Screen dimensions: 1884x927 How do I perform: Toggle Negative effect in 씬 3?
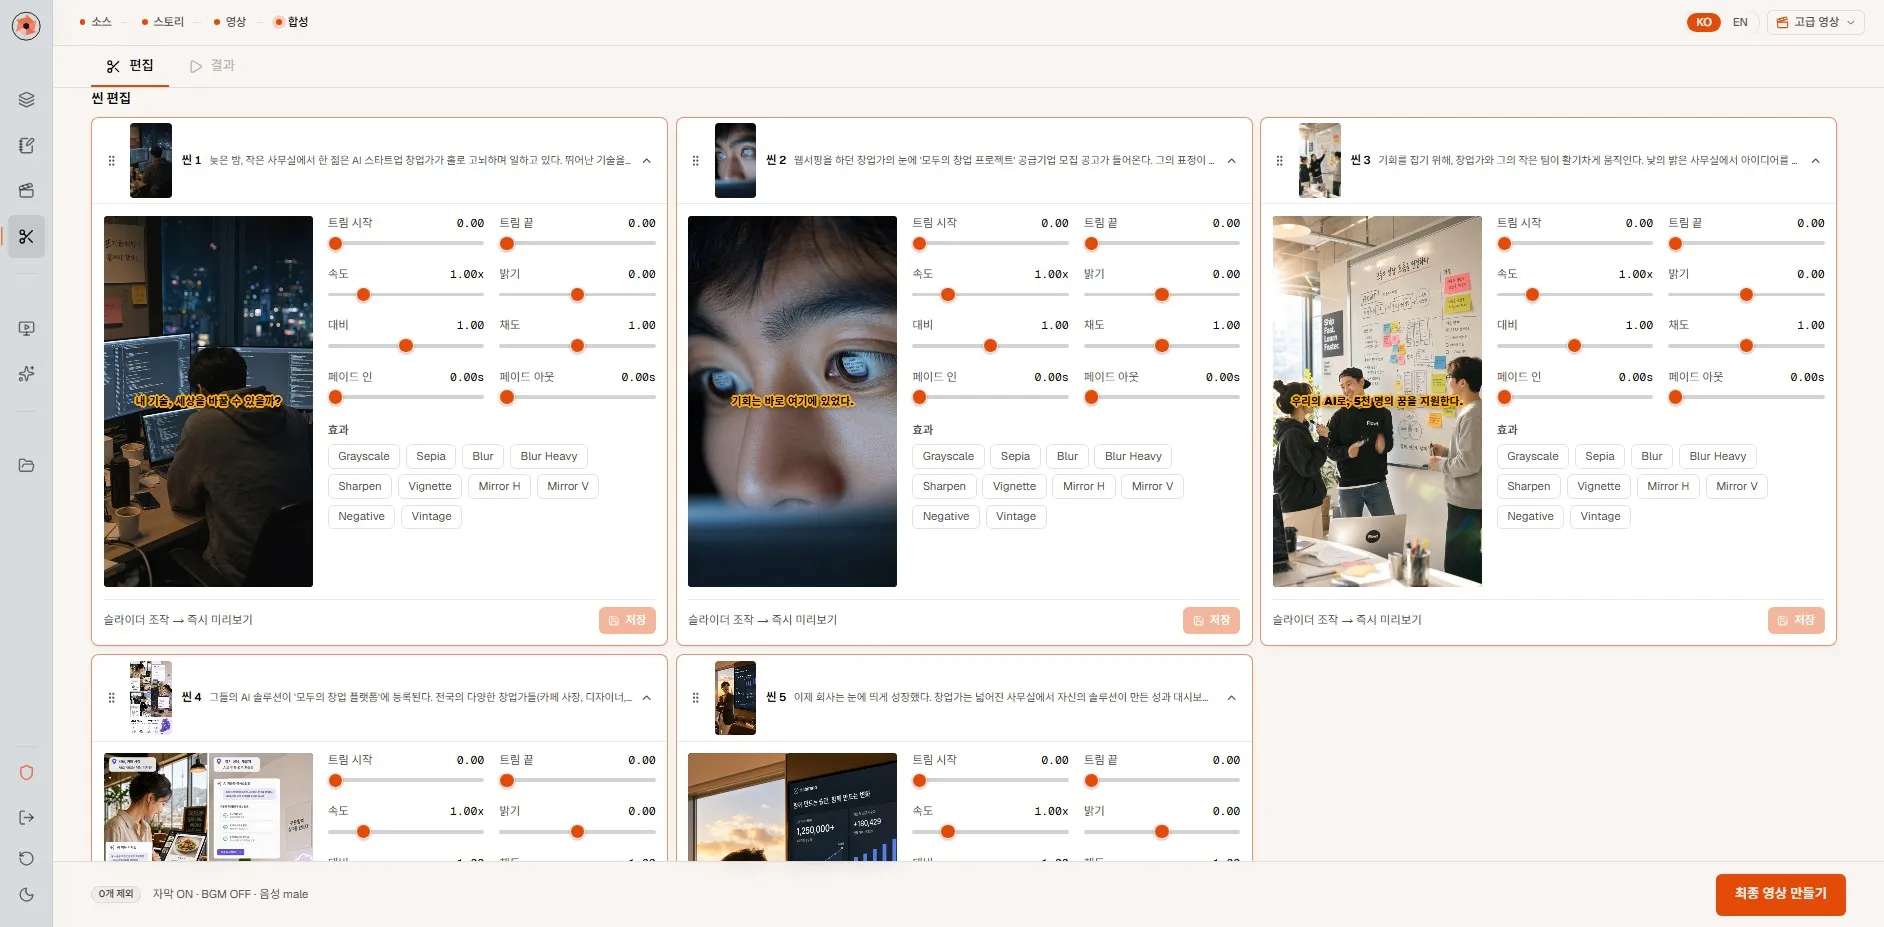pyautogui.click(x=1530, y=517)
